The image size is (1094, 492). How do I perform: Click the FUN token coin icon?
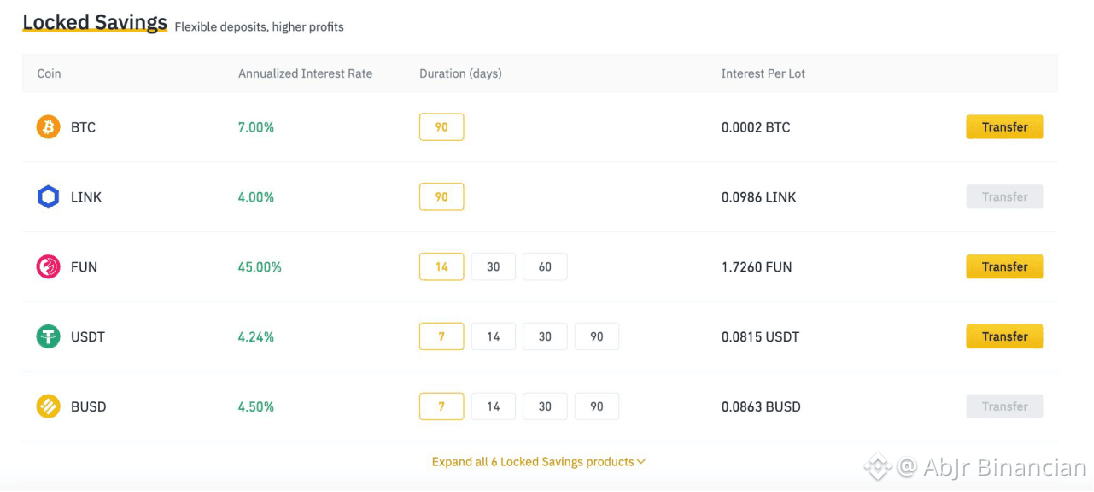click(x=48, y=267)
